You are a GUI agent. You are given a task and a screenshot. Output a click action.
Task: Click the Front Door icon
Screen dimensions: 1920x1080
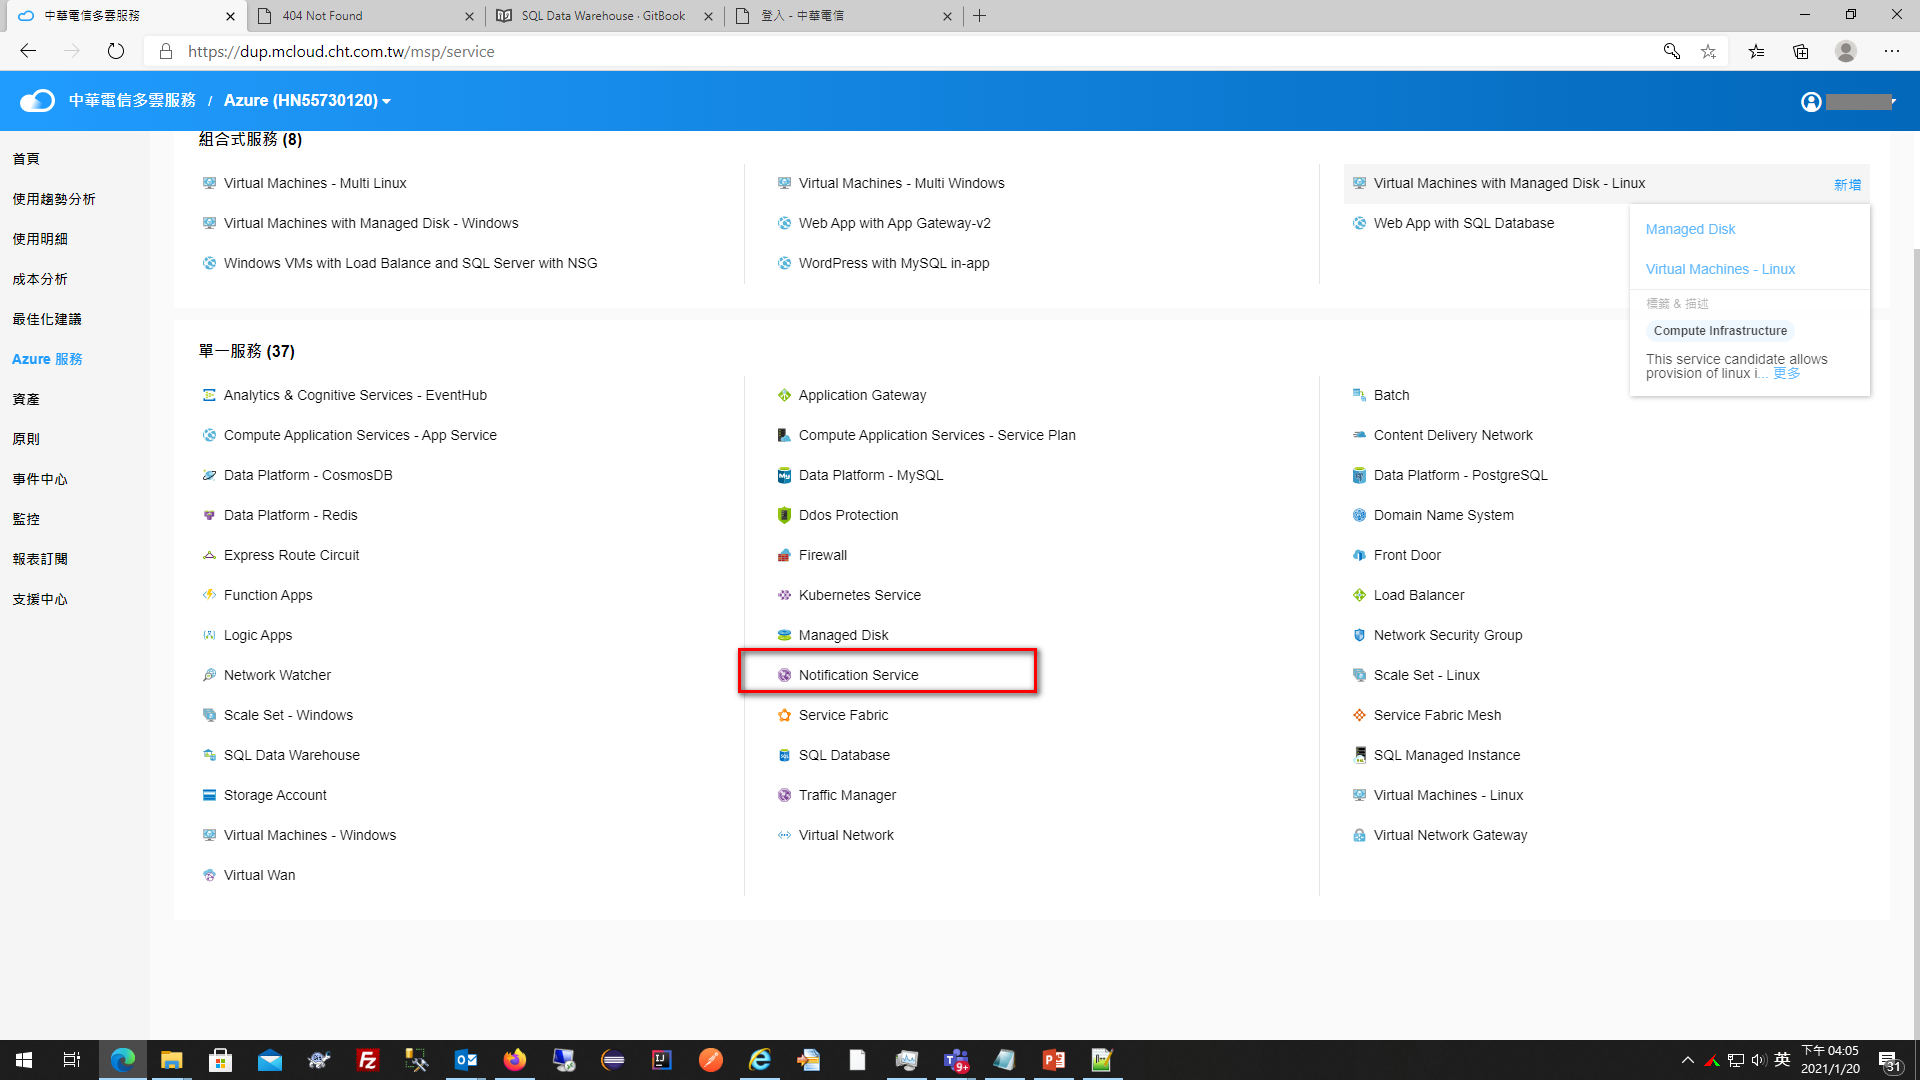[1359, 555]
